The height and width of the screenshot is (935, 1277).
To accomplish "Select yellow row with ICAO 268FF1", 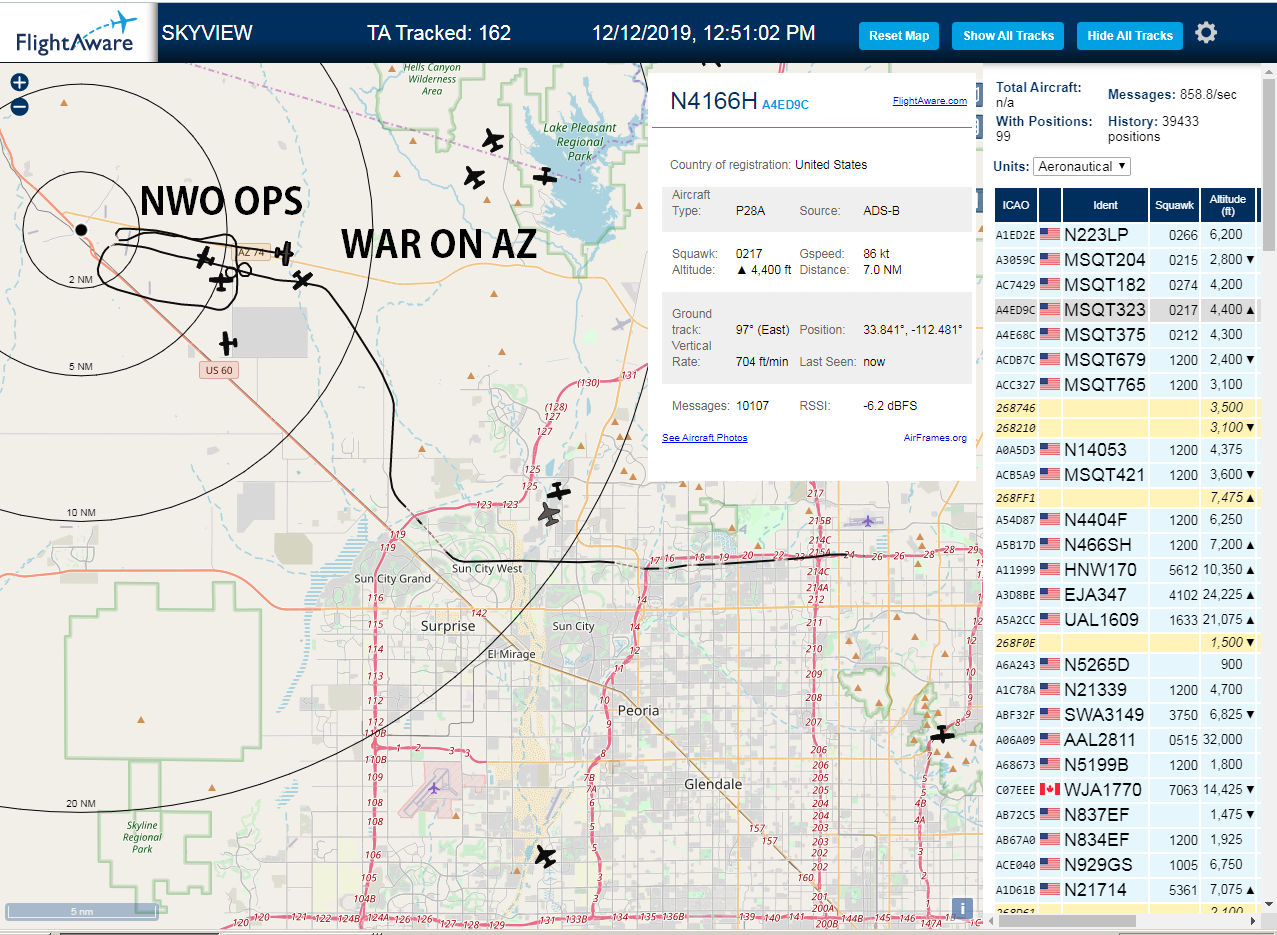I will [x=1127, y=498].
